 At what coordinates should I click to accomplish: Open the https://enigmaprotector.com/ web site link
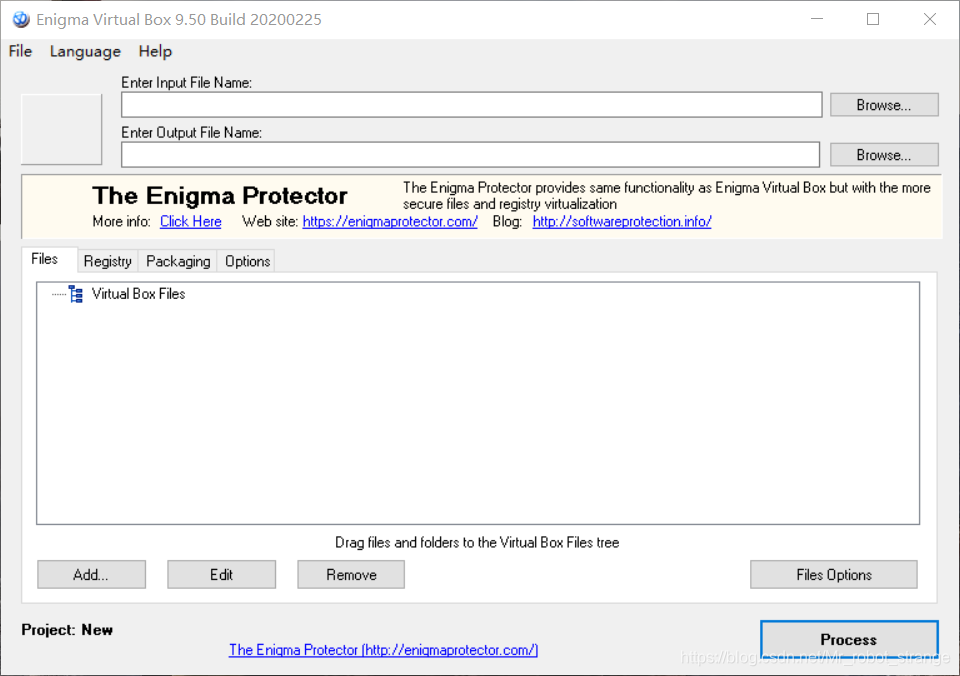point(390,222)
